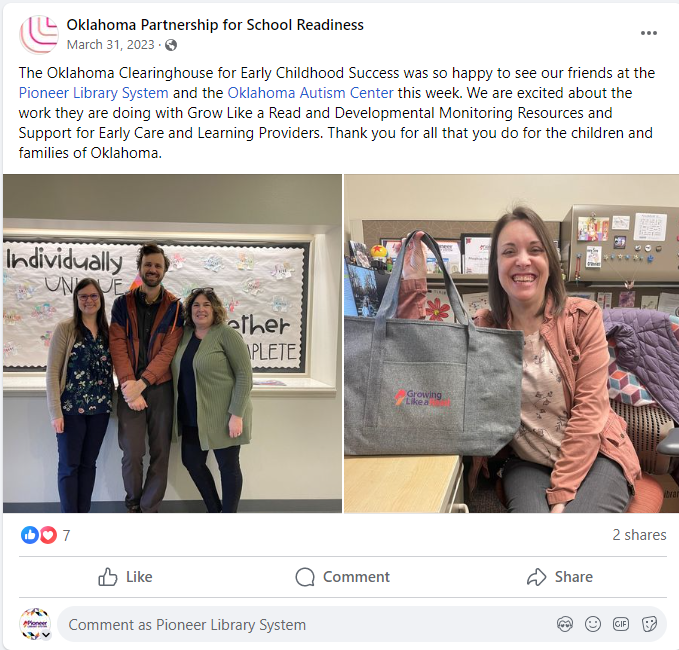View the 2 shares list
Image resolution: width=679 pixels, height=650 pixels.
coord(639,535)
